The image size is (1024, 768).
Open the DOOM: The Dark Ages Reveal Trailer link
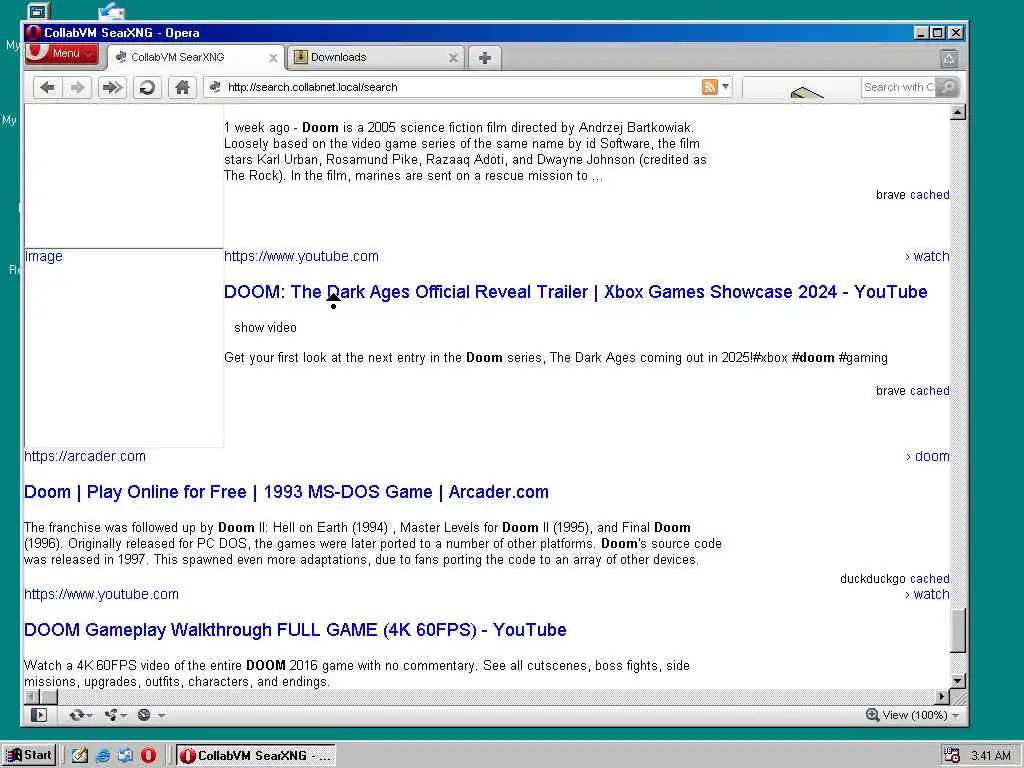(x=575, y=292)
